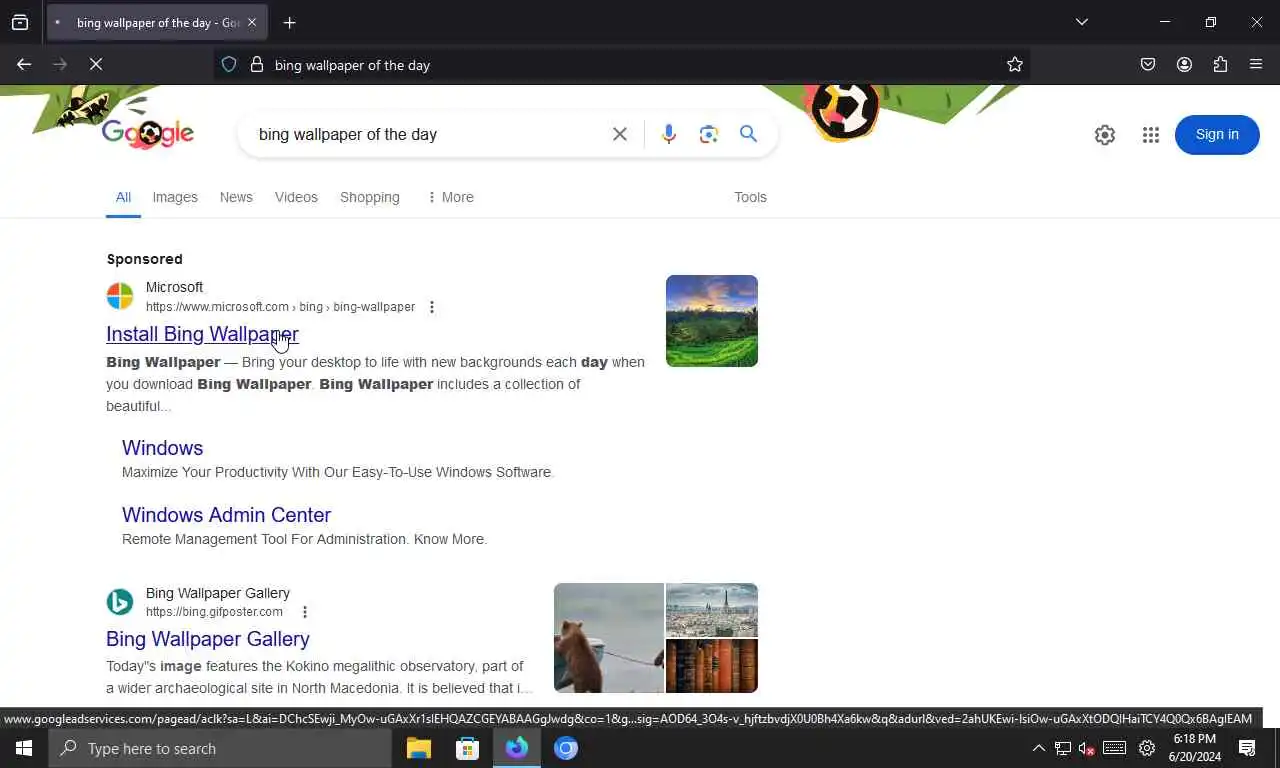Open Microsoft ad options menu
Screen dimensions: 1280x768
[432, 307]
